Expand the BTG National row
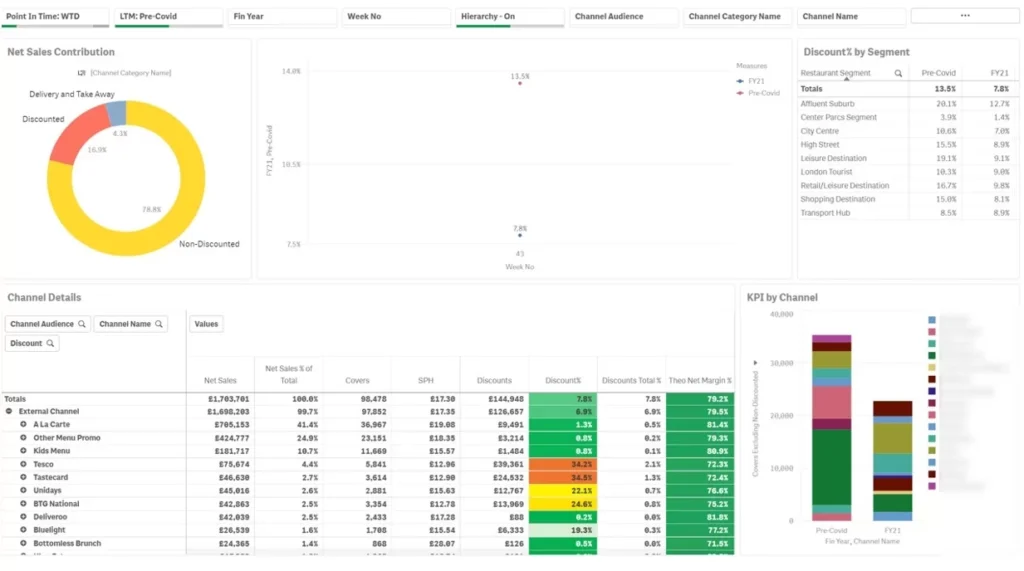This screenshot has height=571, width=1024. click(23, 504)
